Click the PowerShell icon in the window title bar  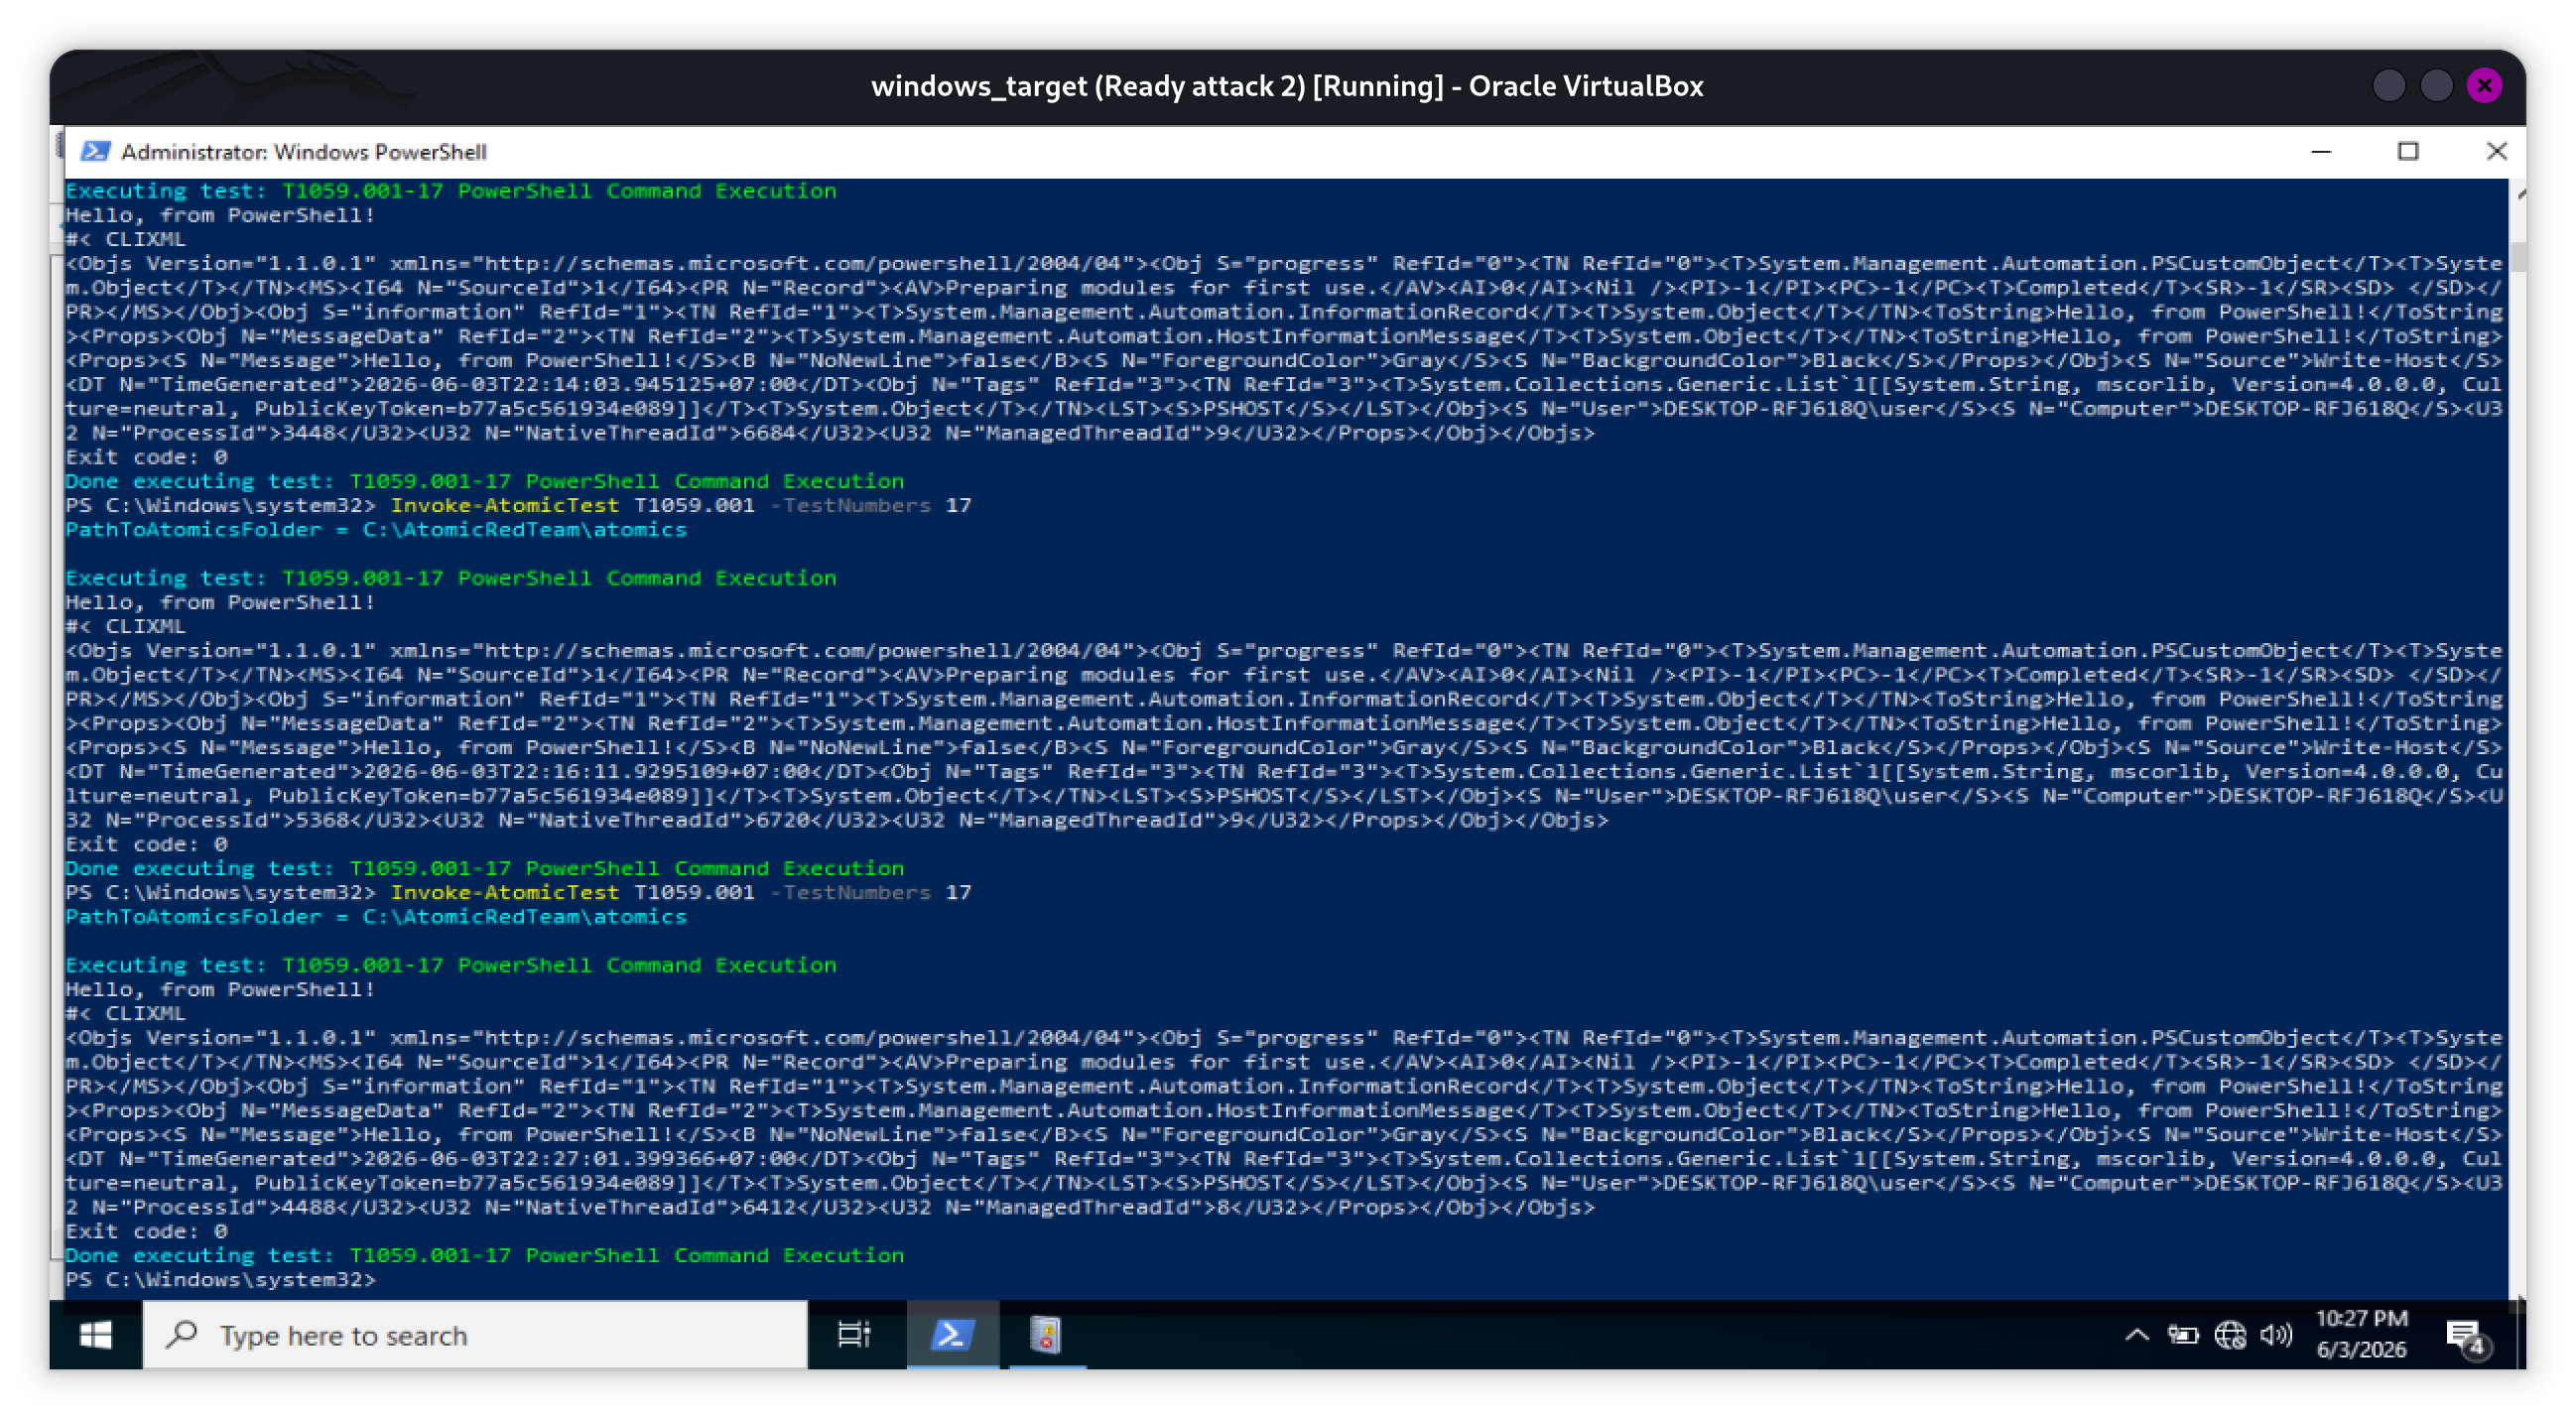pos(95,151)
